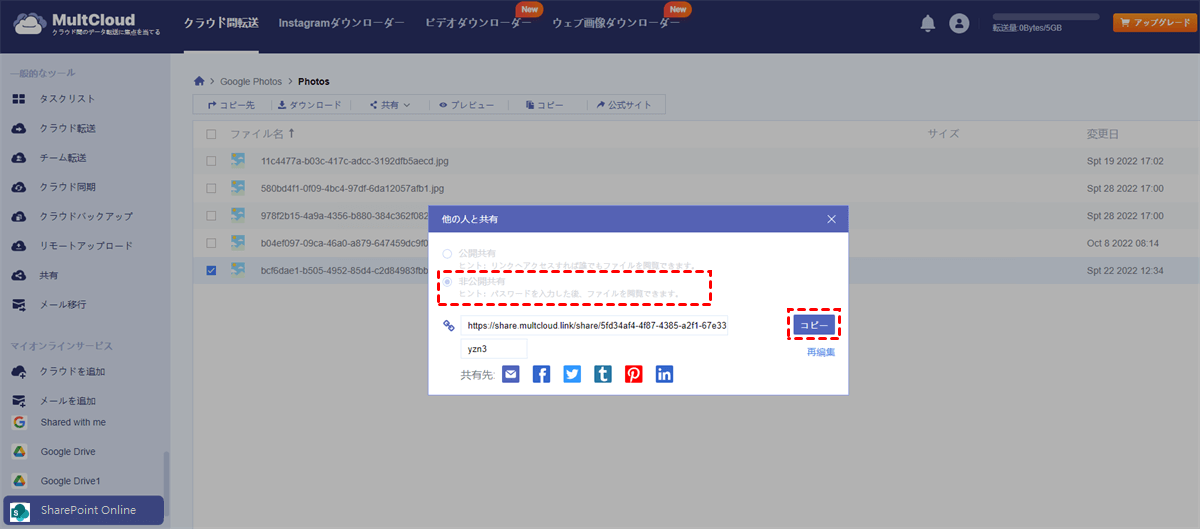Viewport: 1200px width, 529px height.
Task: Click ダウンロード toolbar button
Action: point(309,105)
